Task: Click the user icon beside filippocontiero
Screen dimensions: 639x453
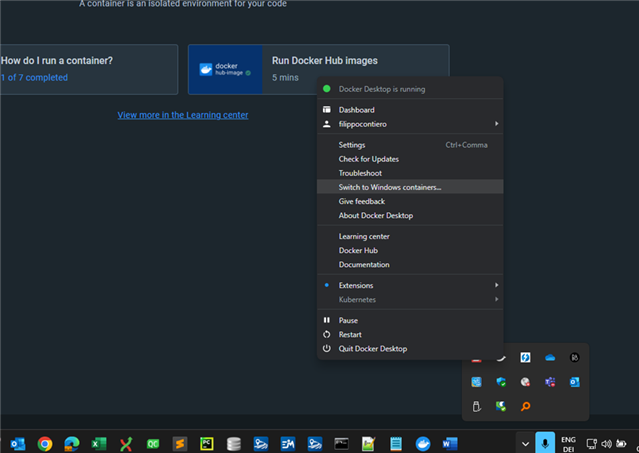Action: point(327,124)
